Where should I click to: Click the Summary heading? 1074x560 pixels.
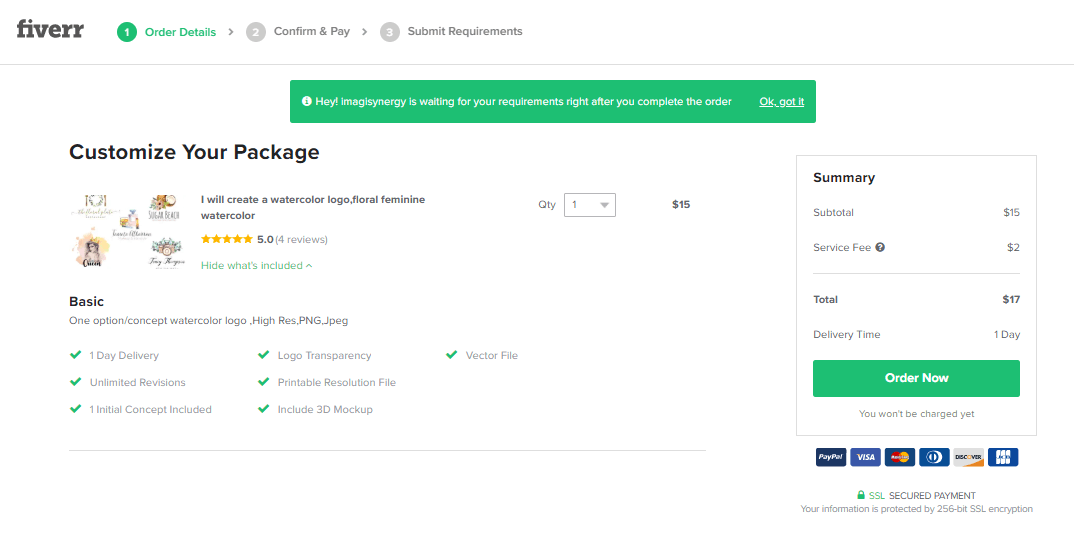(x=844, y=177)
